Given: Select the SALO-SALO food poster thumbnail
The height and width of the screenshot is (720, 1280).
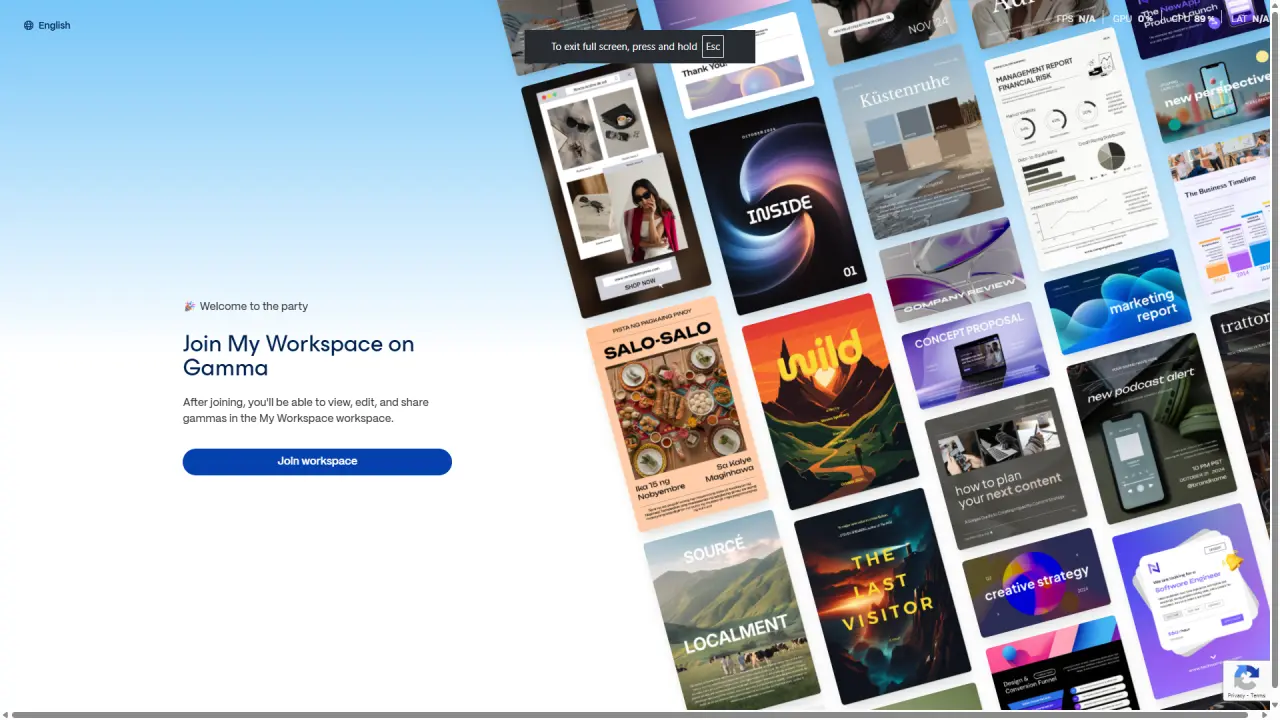Looking at the screenshot, I should 677,413.
